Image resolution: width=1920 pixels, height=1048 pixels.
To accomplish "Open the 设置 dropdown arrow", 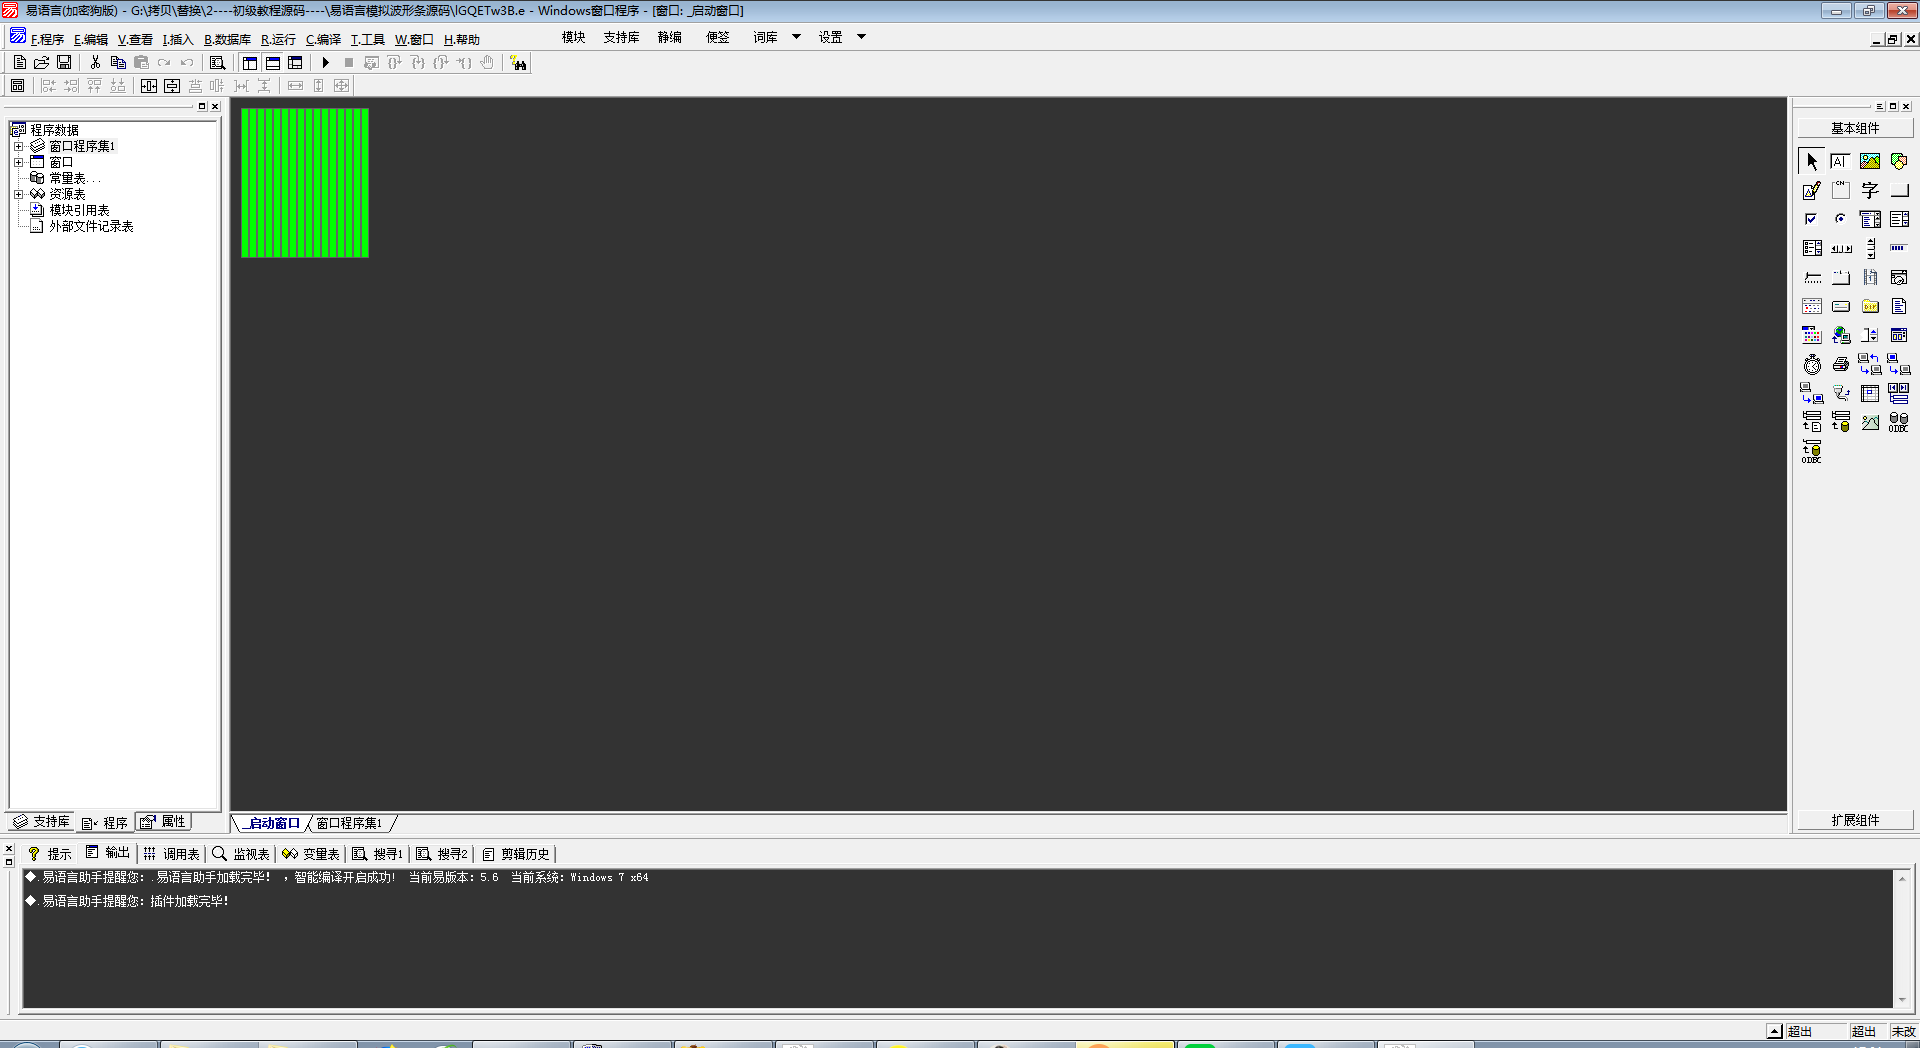I will tap(861, 37).
